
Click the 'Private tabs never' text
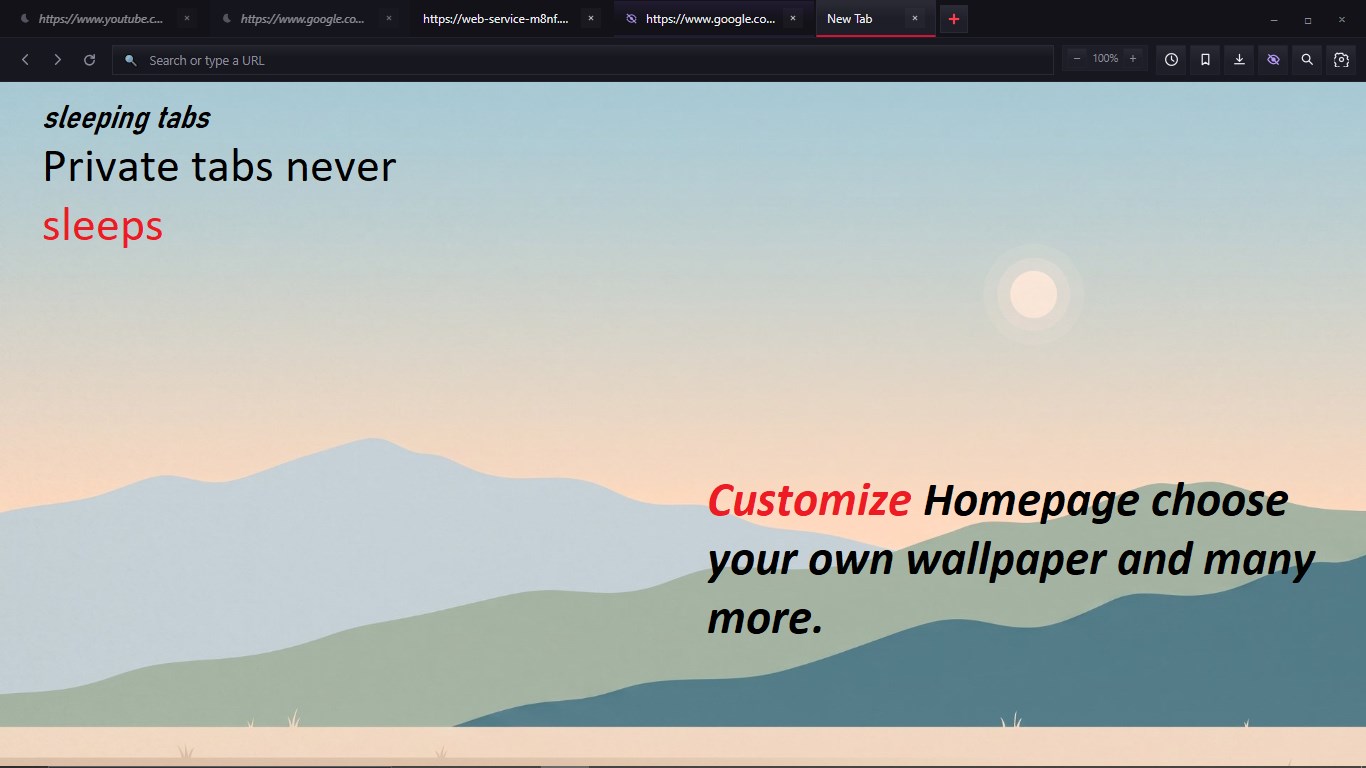[219, 166]
